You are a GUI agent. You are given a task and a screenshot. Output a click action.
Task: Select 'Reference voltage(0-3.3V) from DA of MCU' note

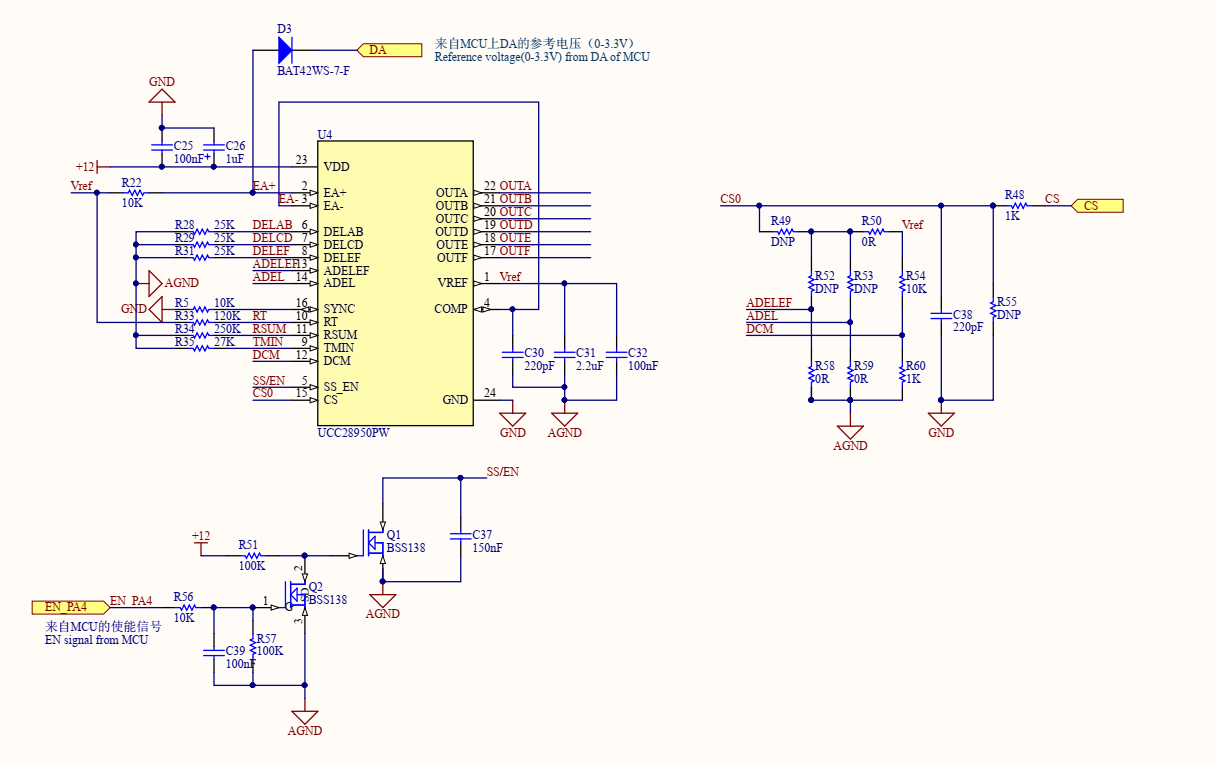point(541,58)
